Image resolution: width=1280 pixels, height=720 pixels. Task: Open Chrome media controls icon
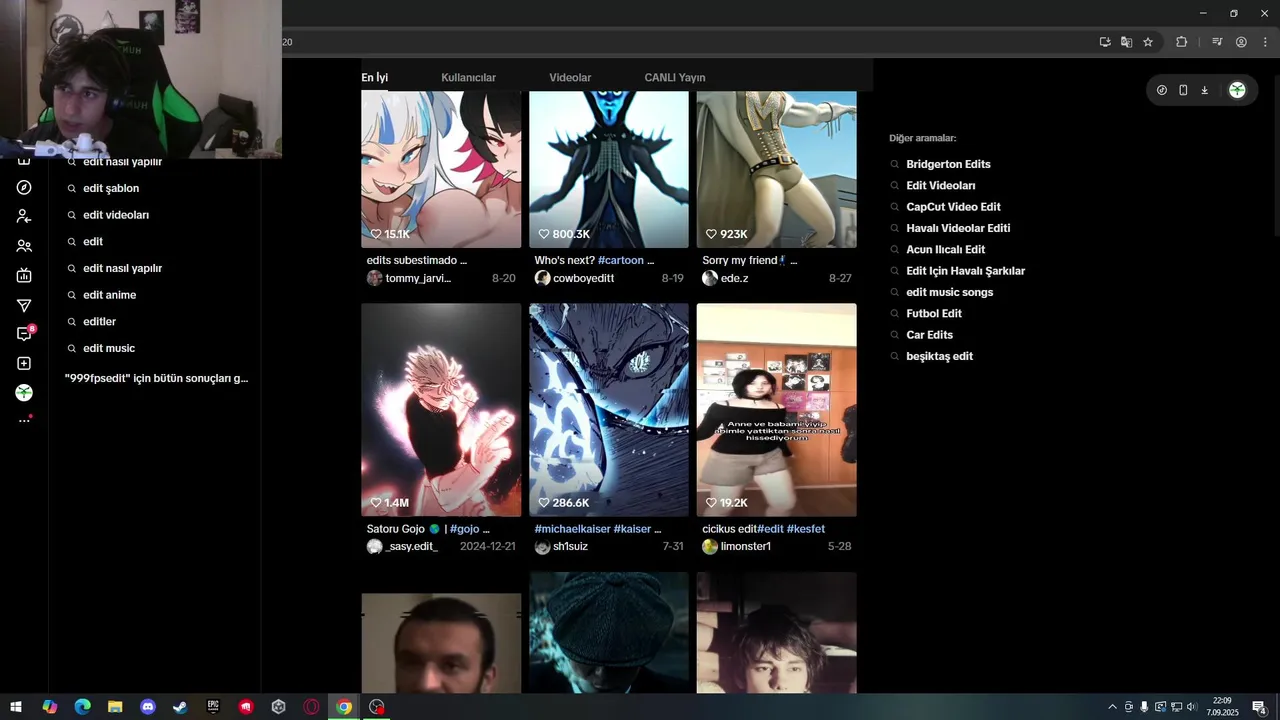click(x=1217, y=42)
